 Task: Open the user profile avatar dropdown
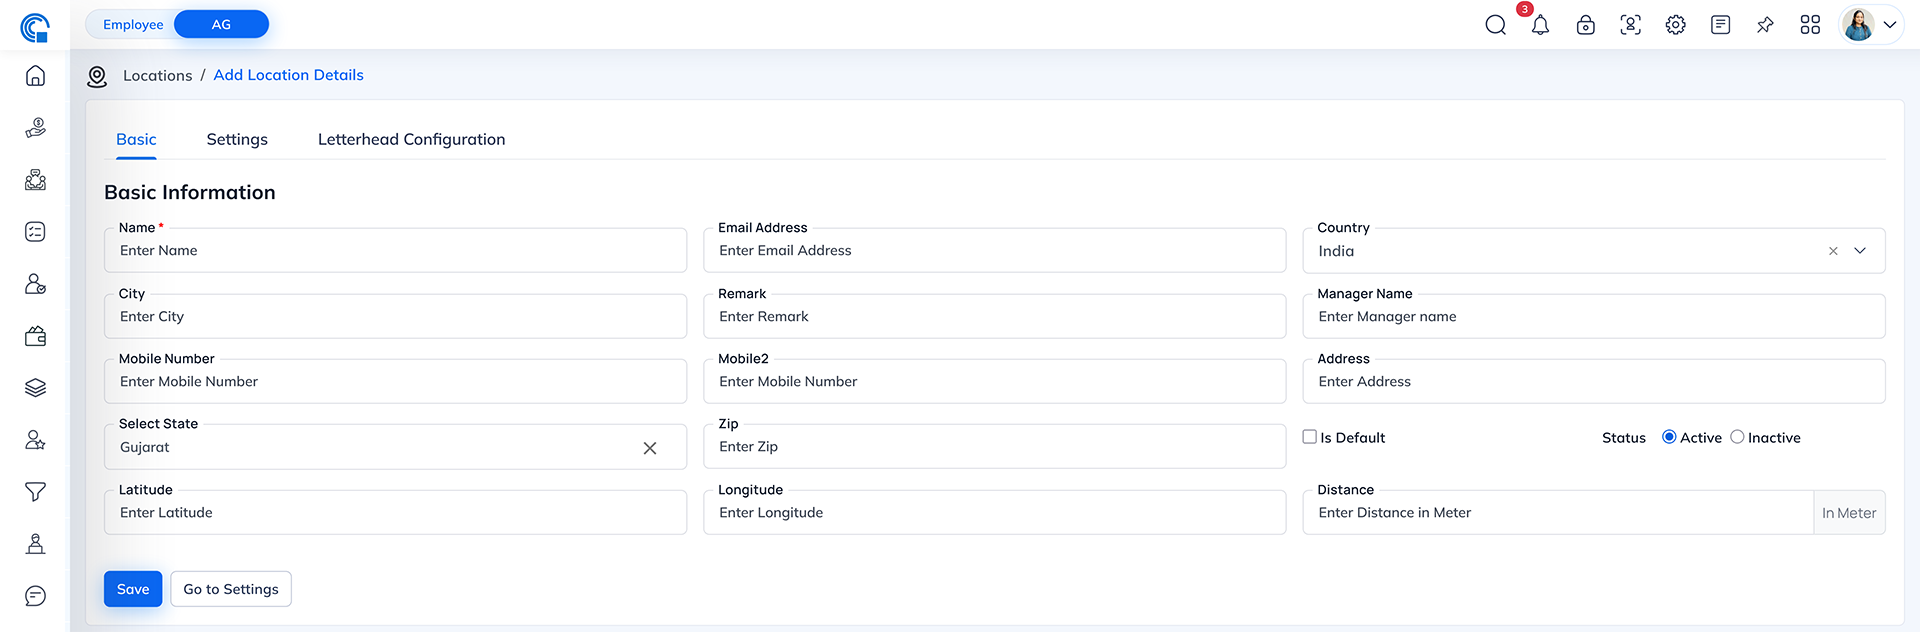point(1871,25)
